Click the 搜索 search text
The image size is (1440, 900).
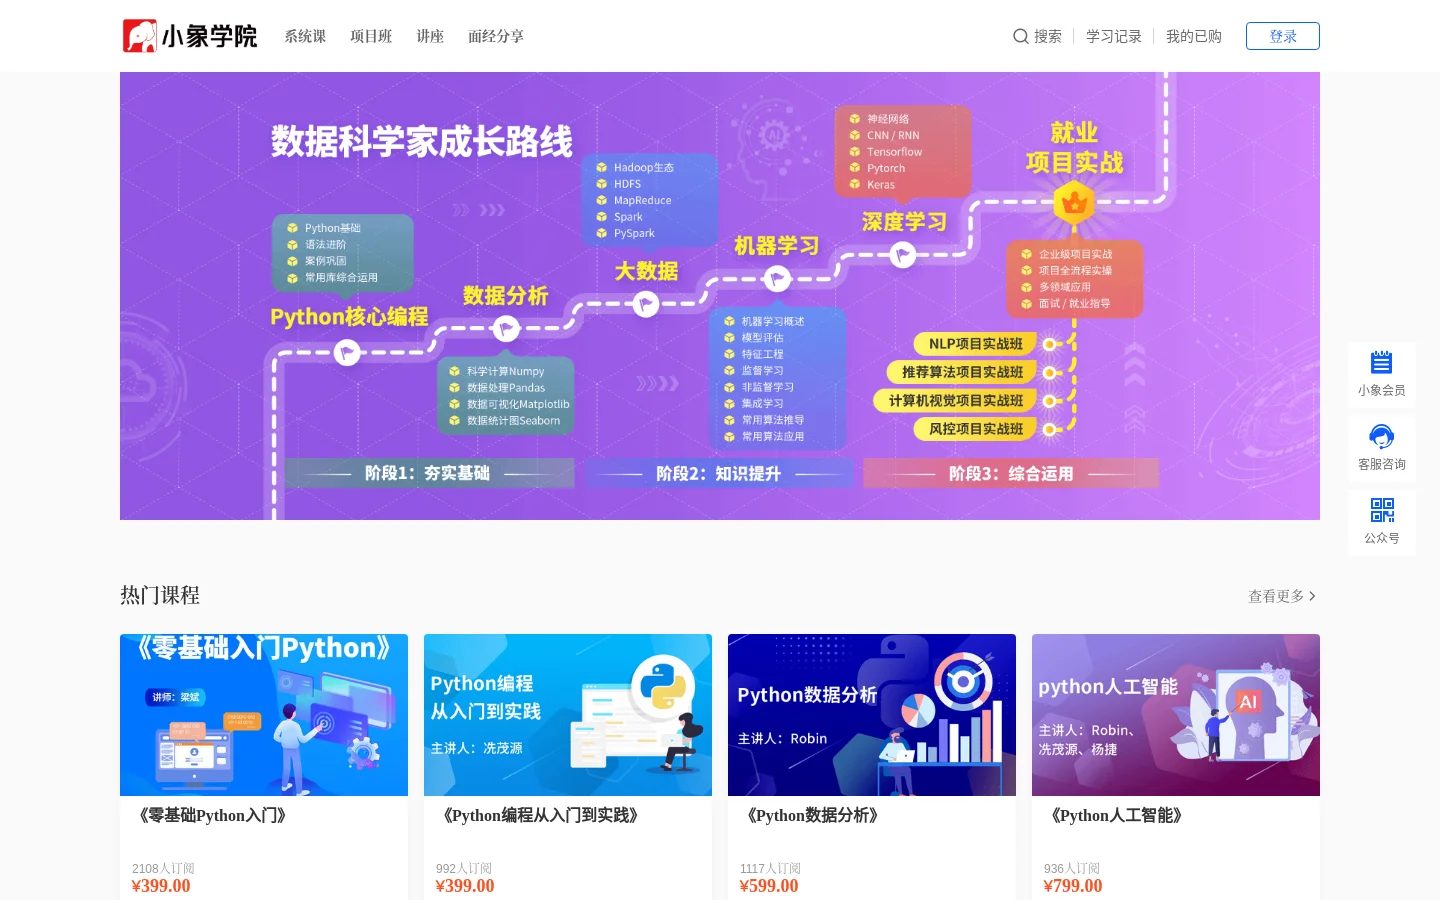click(1048, 36)
